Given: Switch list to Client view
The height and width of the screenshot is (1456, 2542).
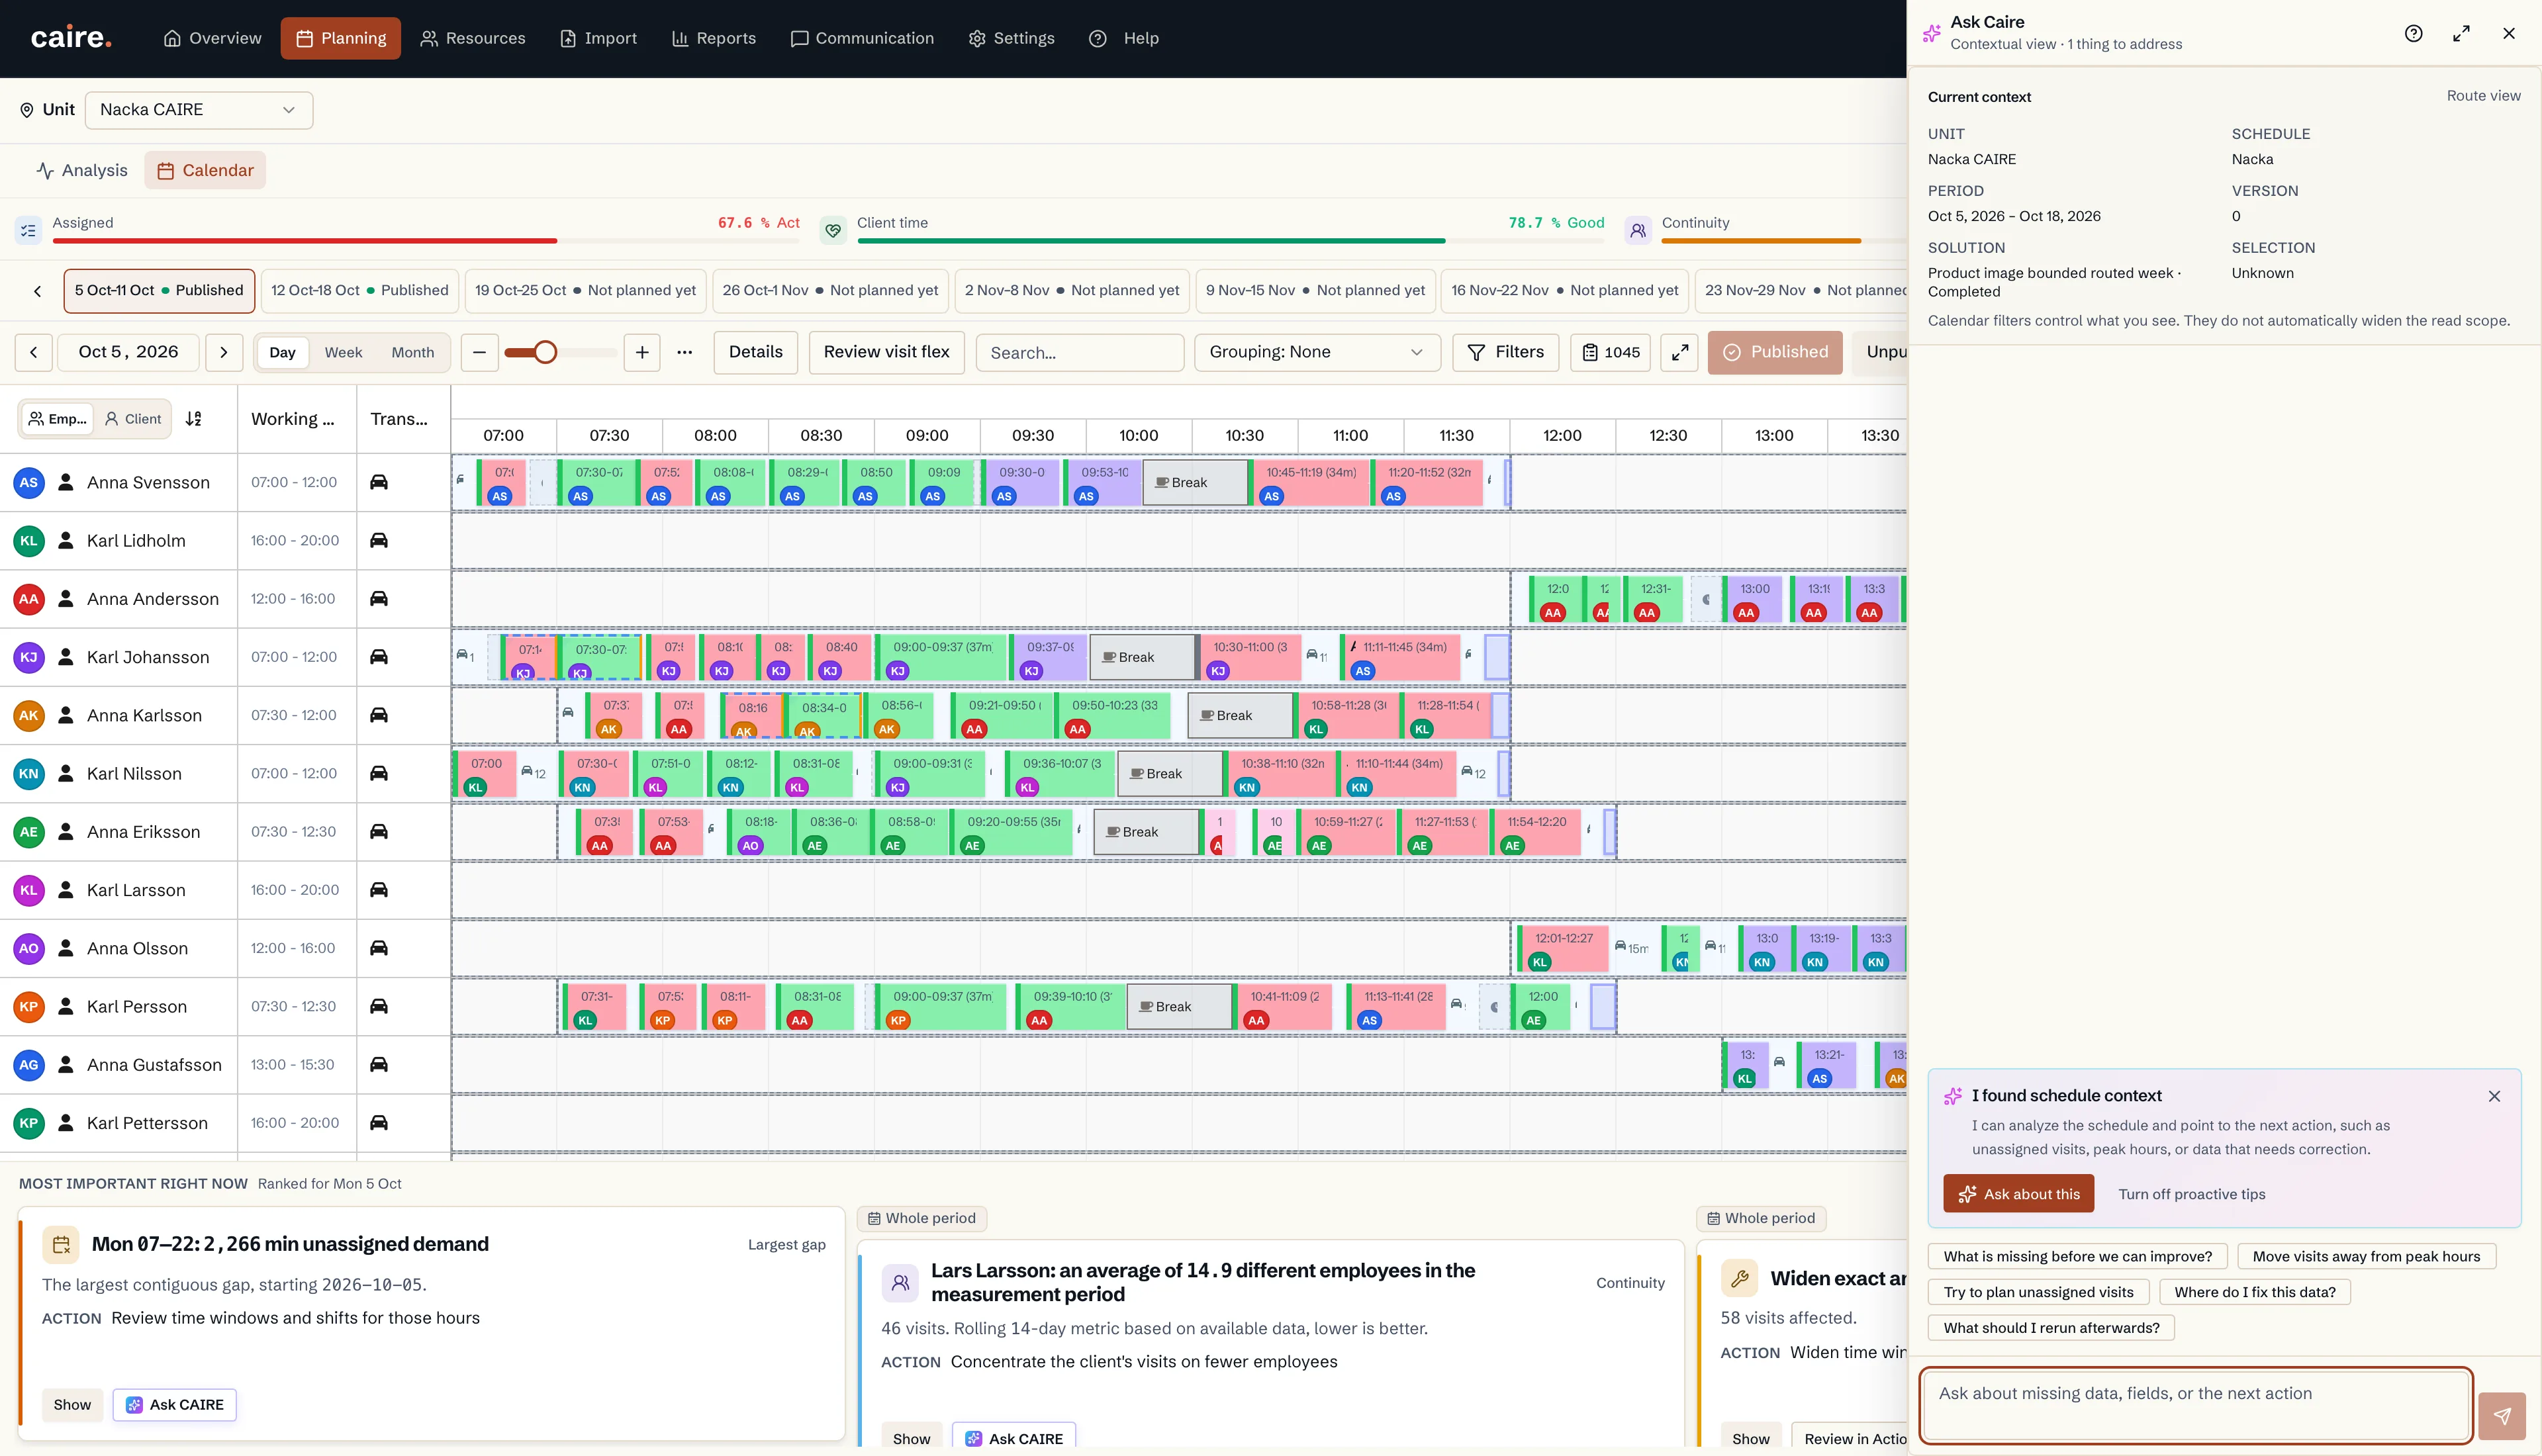Looking at the screenshot, I should click(133, 419).
